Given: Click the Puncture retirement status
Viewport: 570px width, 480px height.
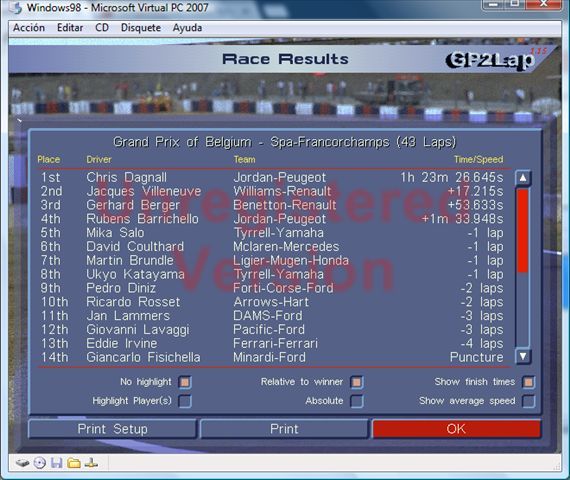Looking at the screenshot, I should 477,357.
